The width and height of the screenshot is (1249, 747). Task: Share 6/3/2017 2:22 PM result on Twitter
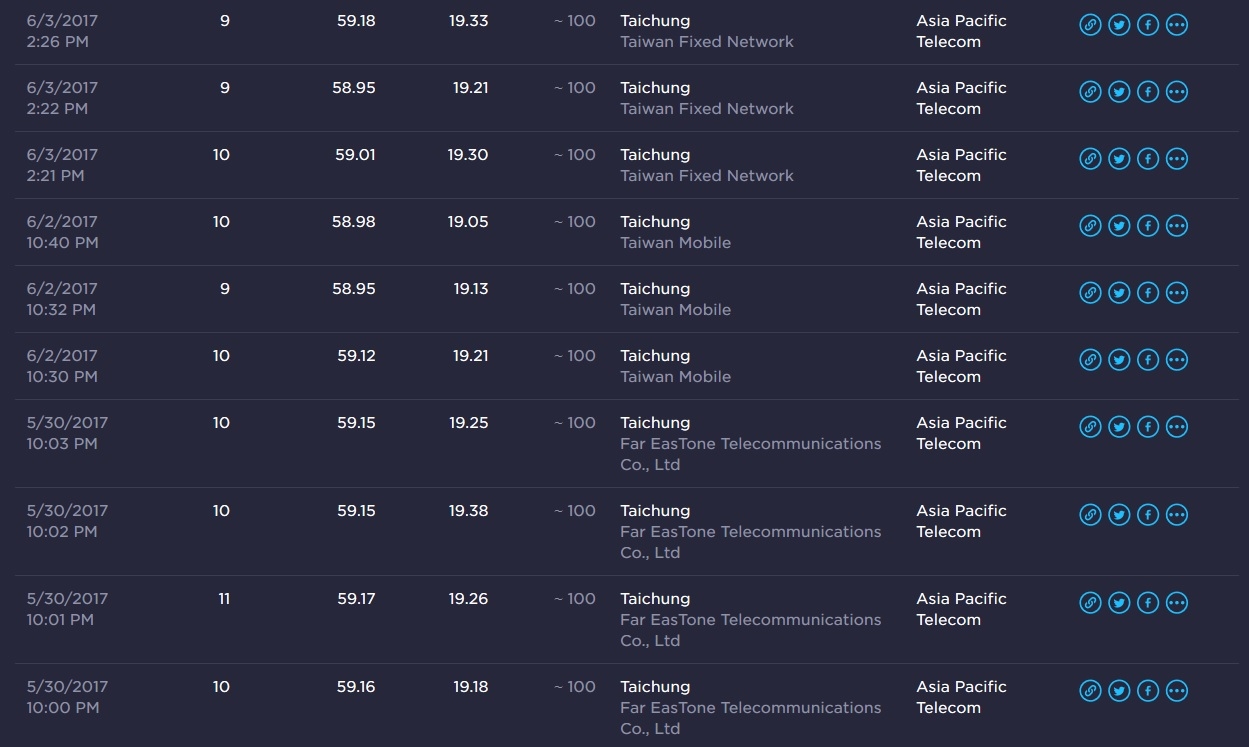[1119, 92]
